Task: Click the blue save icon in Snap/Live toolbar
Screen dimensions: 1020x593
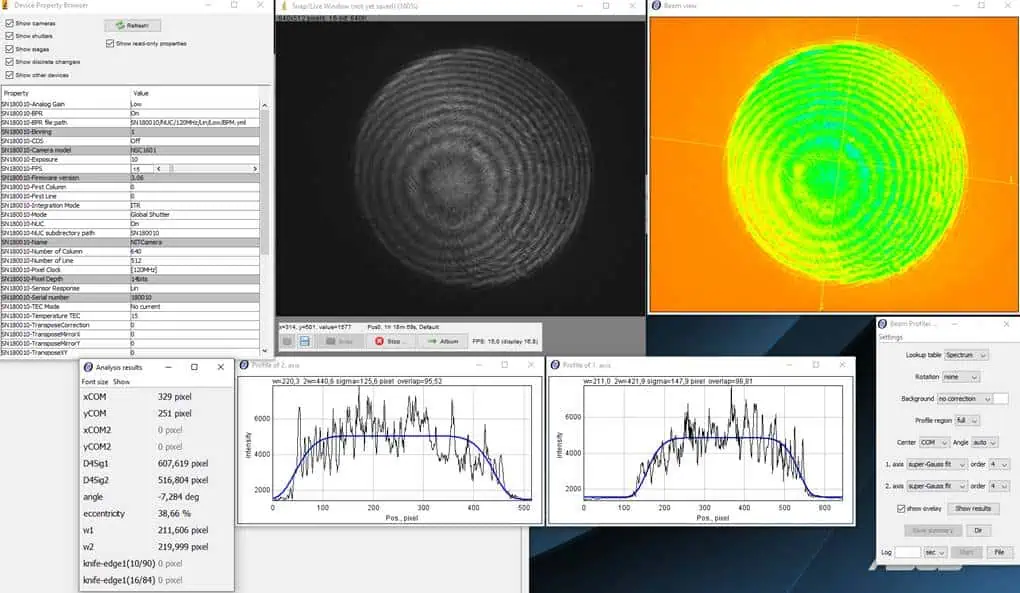Action: 304,341
